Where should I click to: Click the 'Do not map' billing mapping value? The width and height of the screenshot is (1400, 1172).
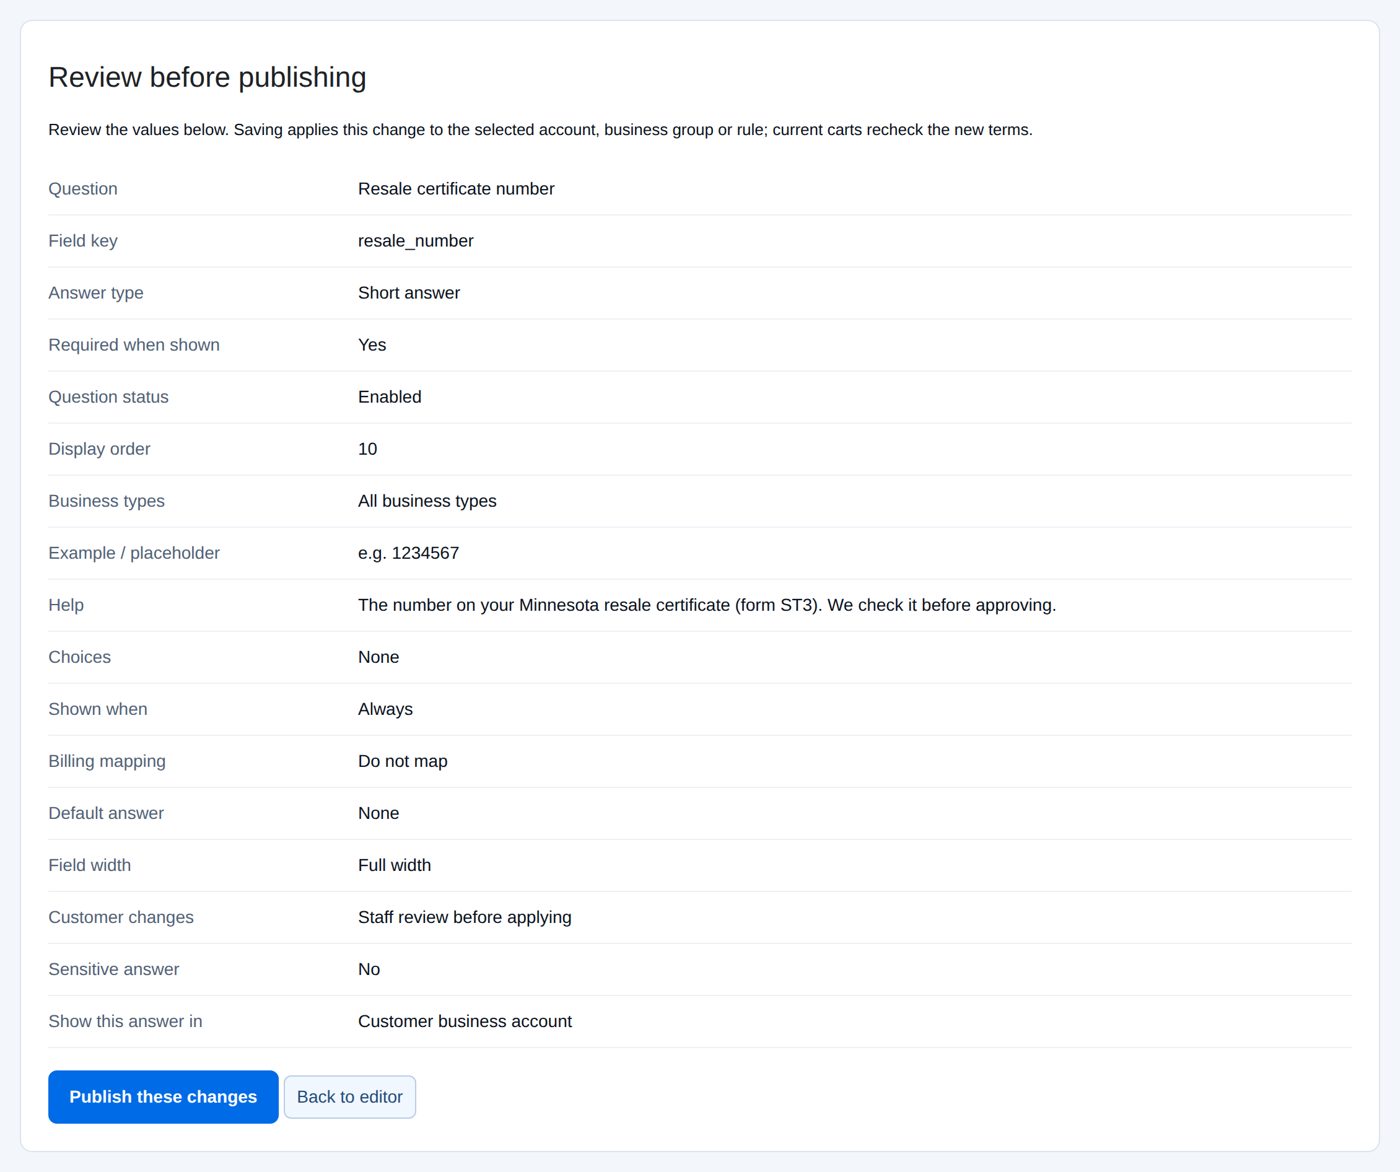(x=403, y=761)
